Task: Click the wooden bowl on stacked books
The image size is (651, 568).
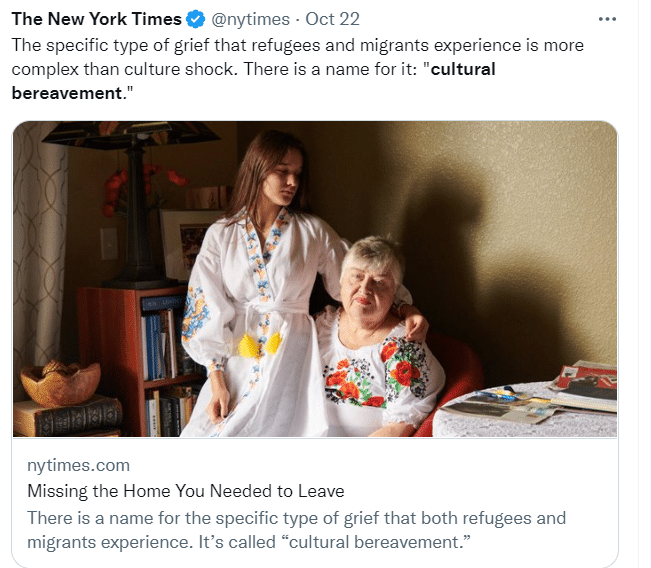Action: [61, 383]
